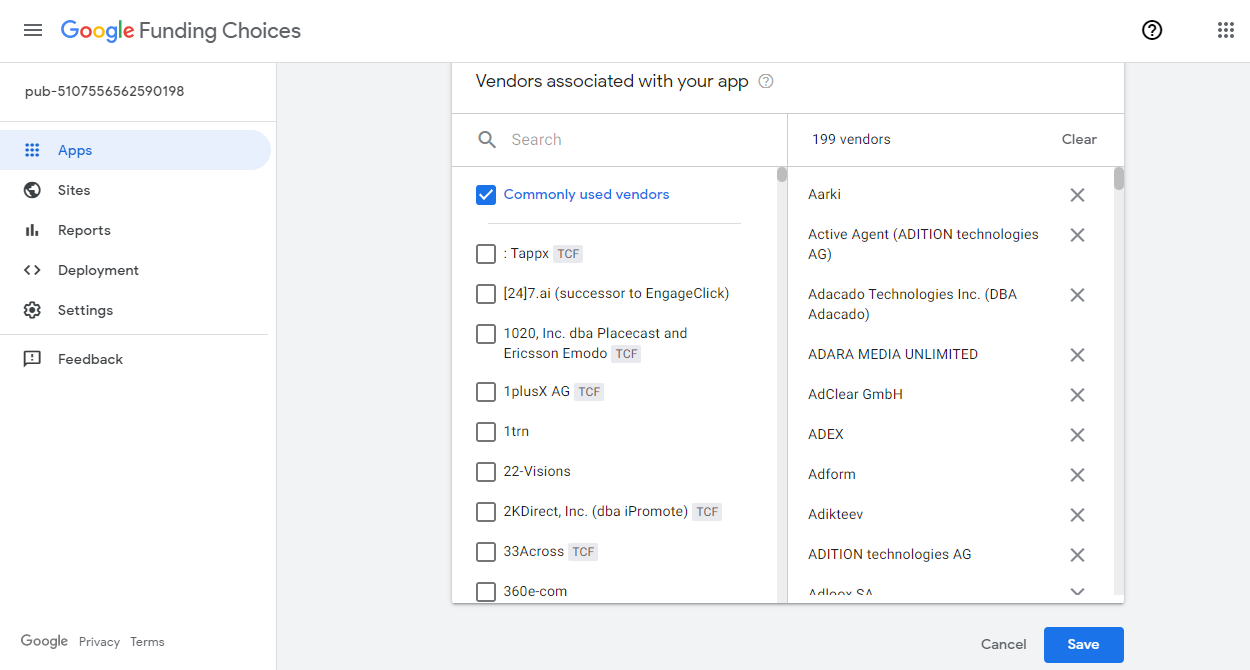Click the Feedback speech bubble icon
The image size is (1250, 670).
coord(32,359)
